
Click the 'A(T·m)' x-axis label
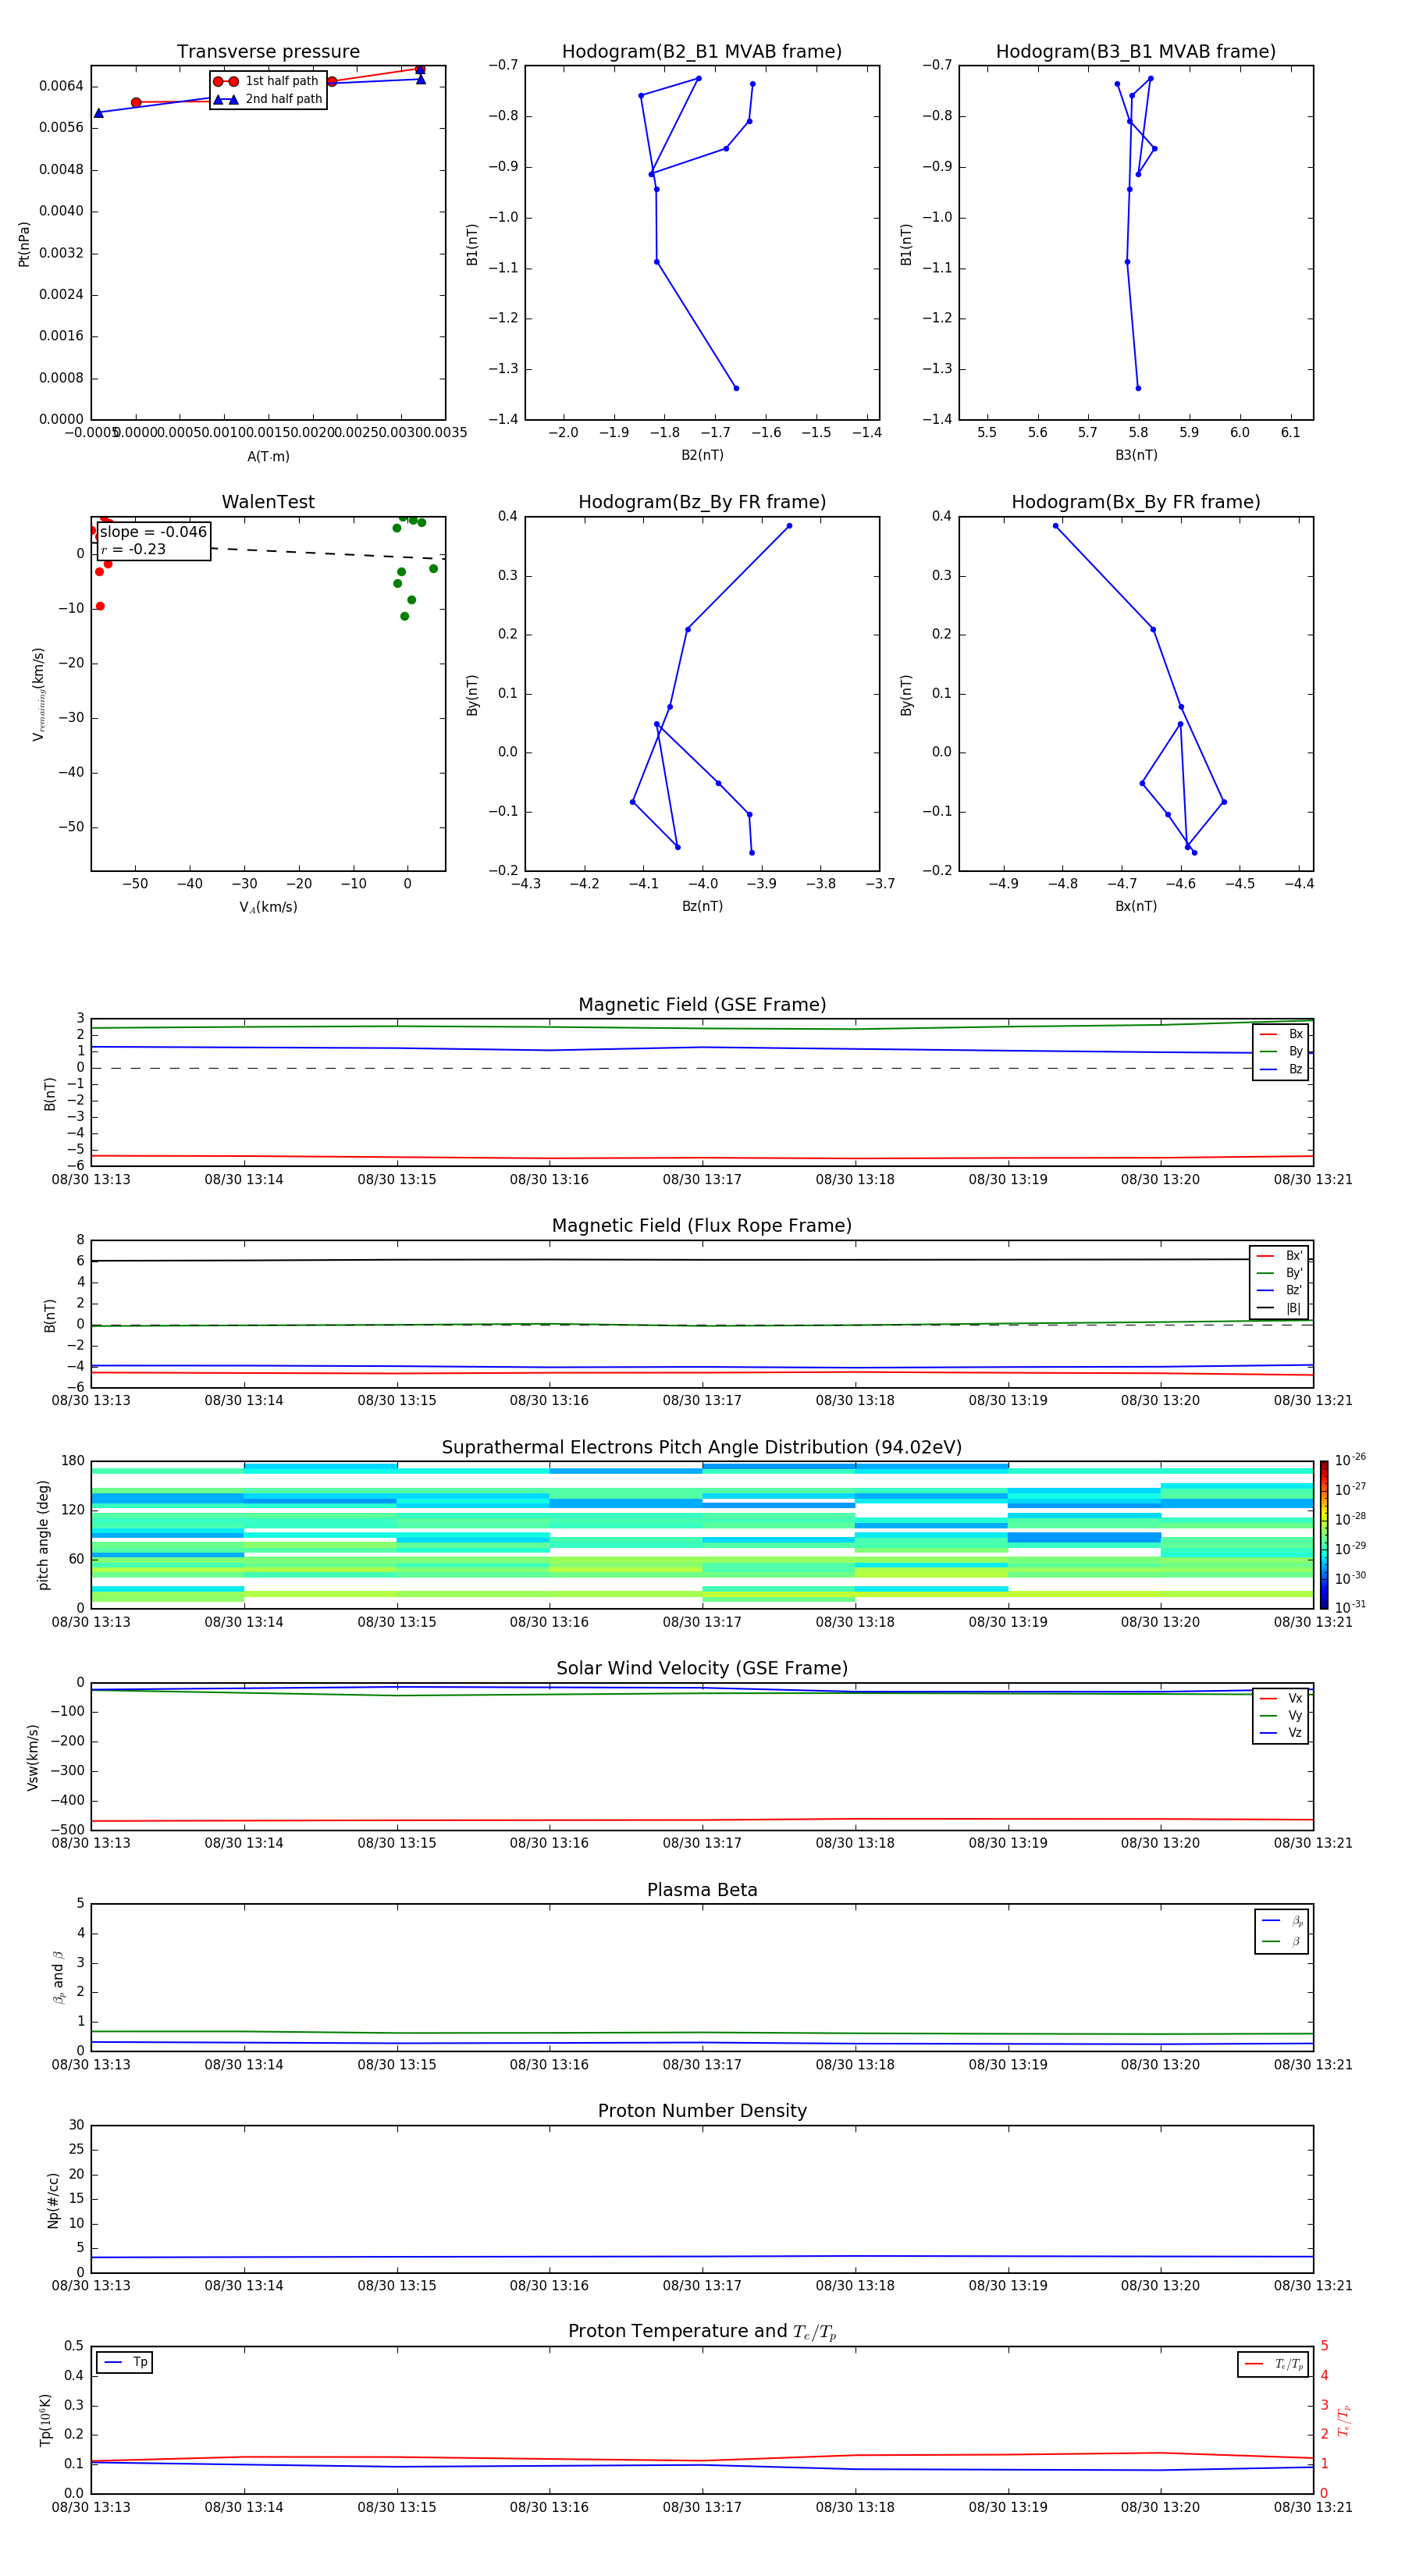point(268,456)
